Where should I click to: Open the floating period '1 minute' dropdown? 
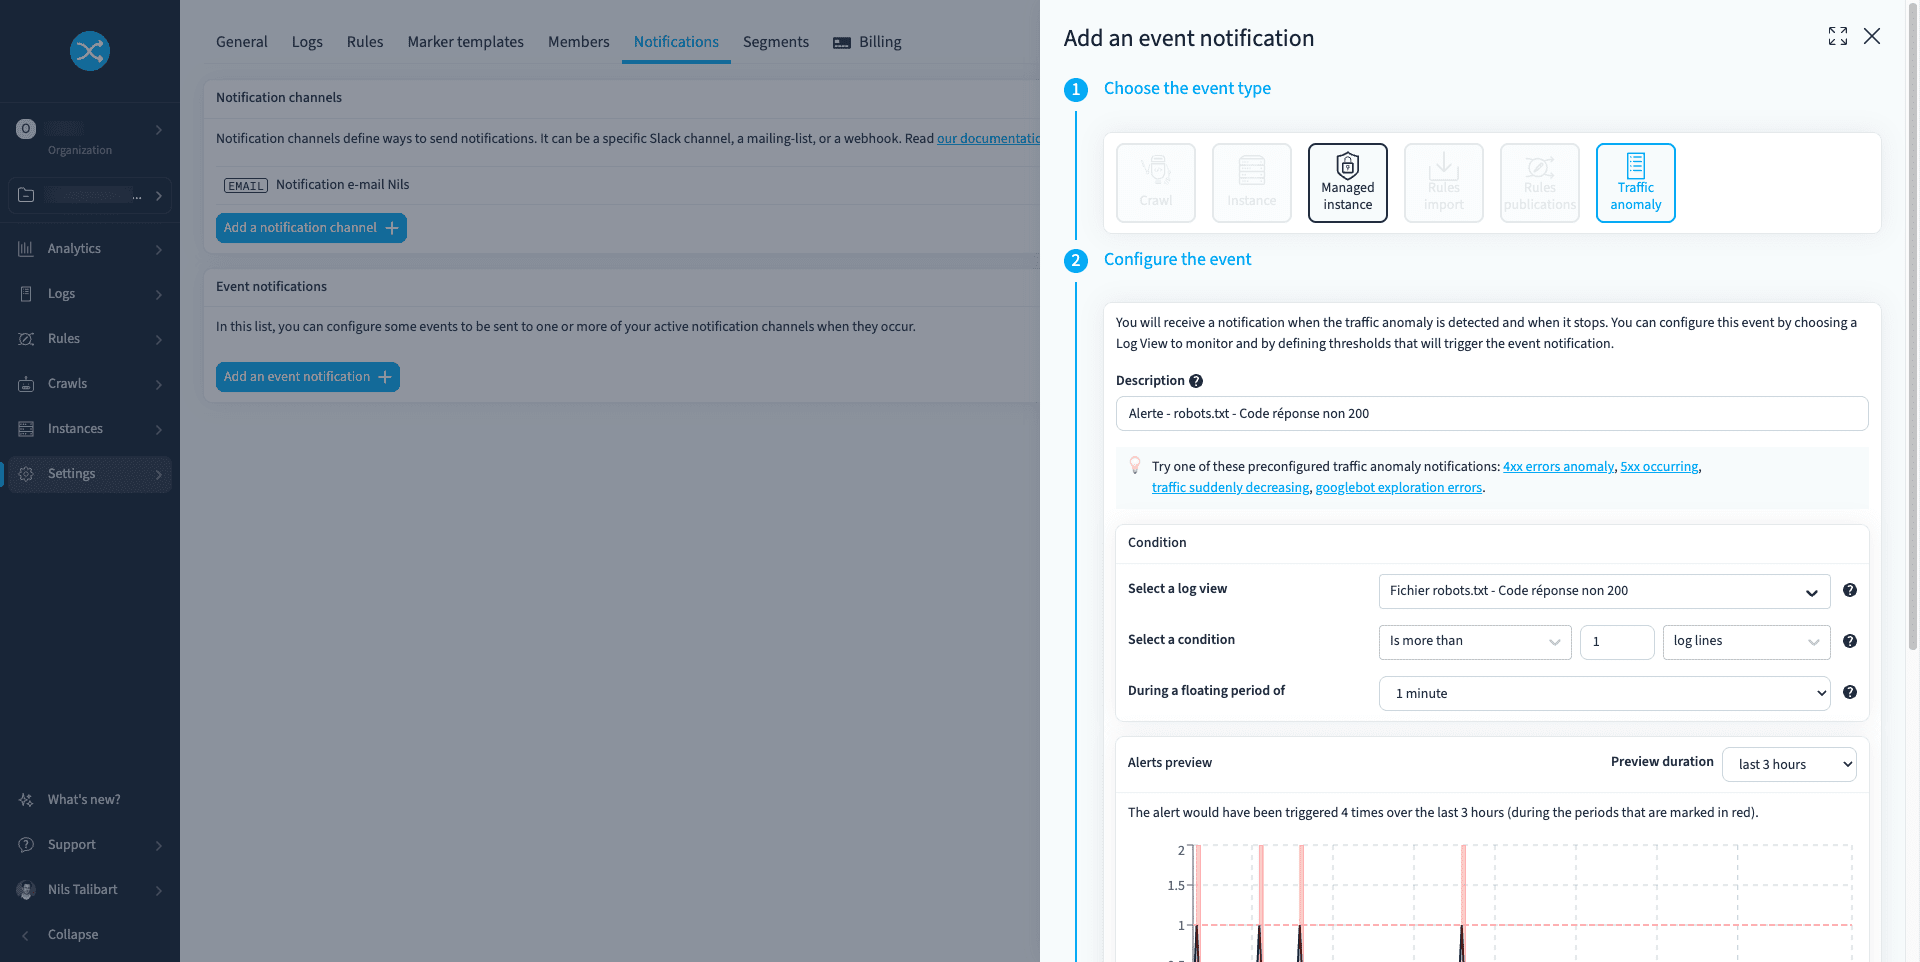(1604, 693)
